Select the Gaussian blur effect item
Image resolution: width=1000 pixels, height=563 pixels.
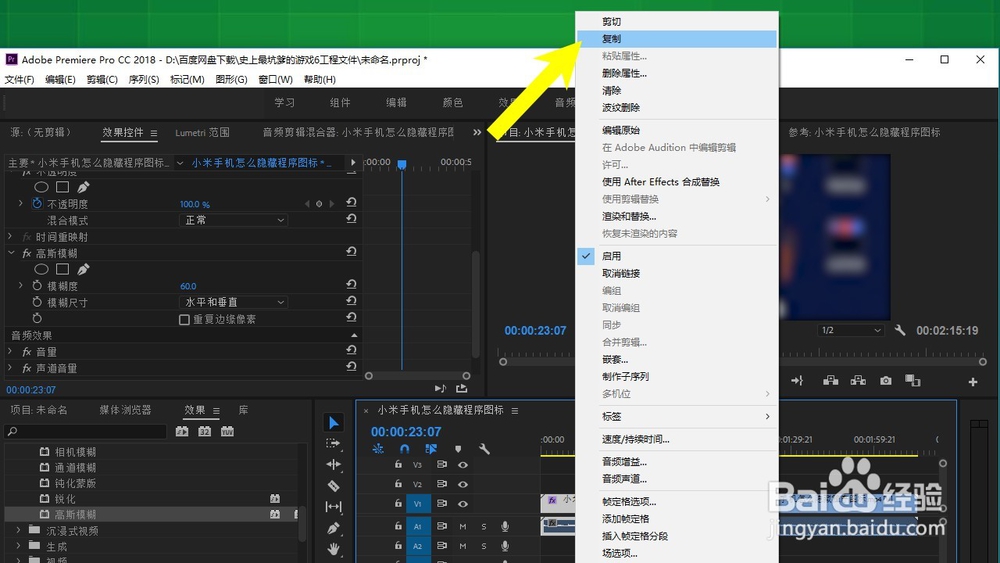[75, 514]
